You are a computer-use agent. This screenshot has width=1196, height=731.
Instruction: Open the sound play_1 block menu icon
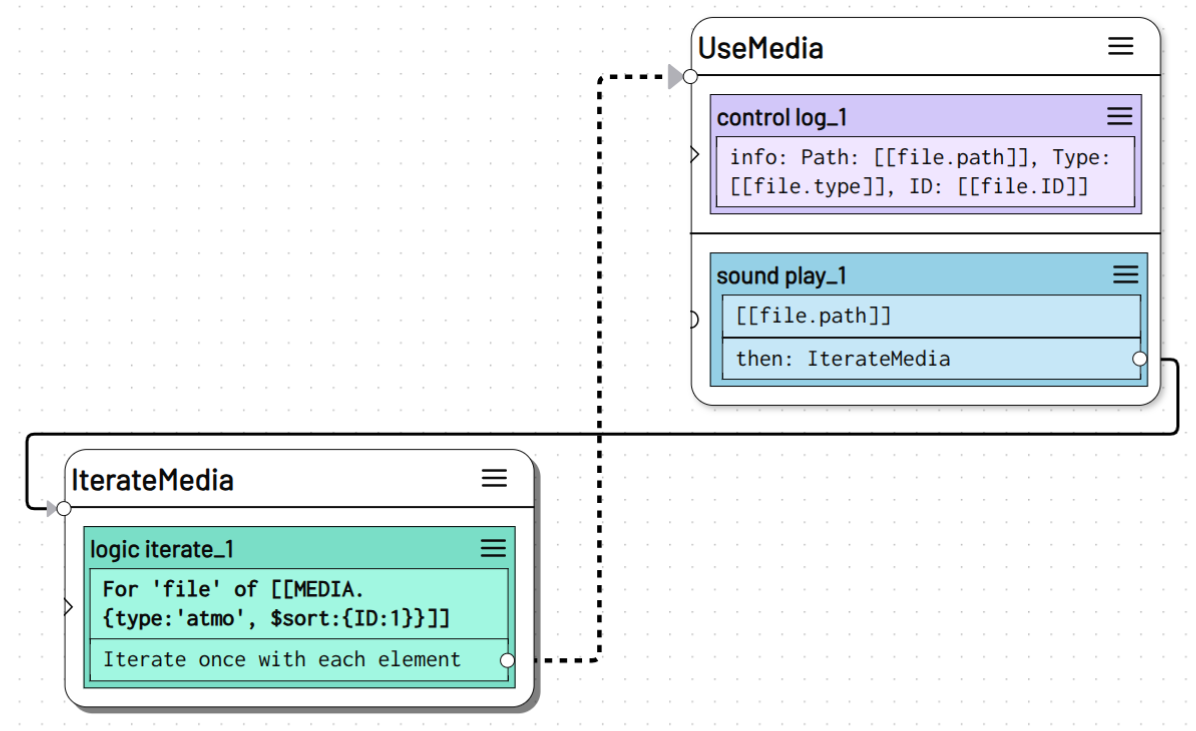tap(1125, 275)
